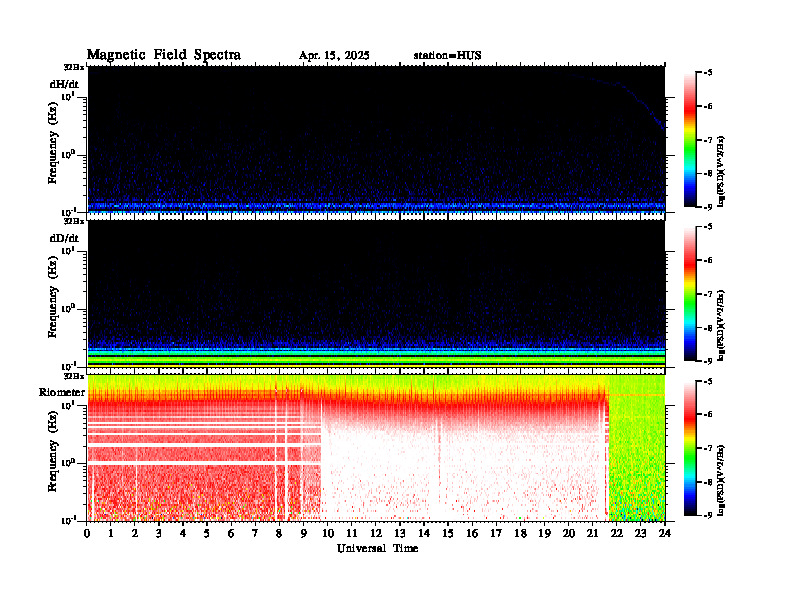Click hour 21 on time axis
The width and height of the screenshot is (792, 612).
[592, 533]
